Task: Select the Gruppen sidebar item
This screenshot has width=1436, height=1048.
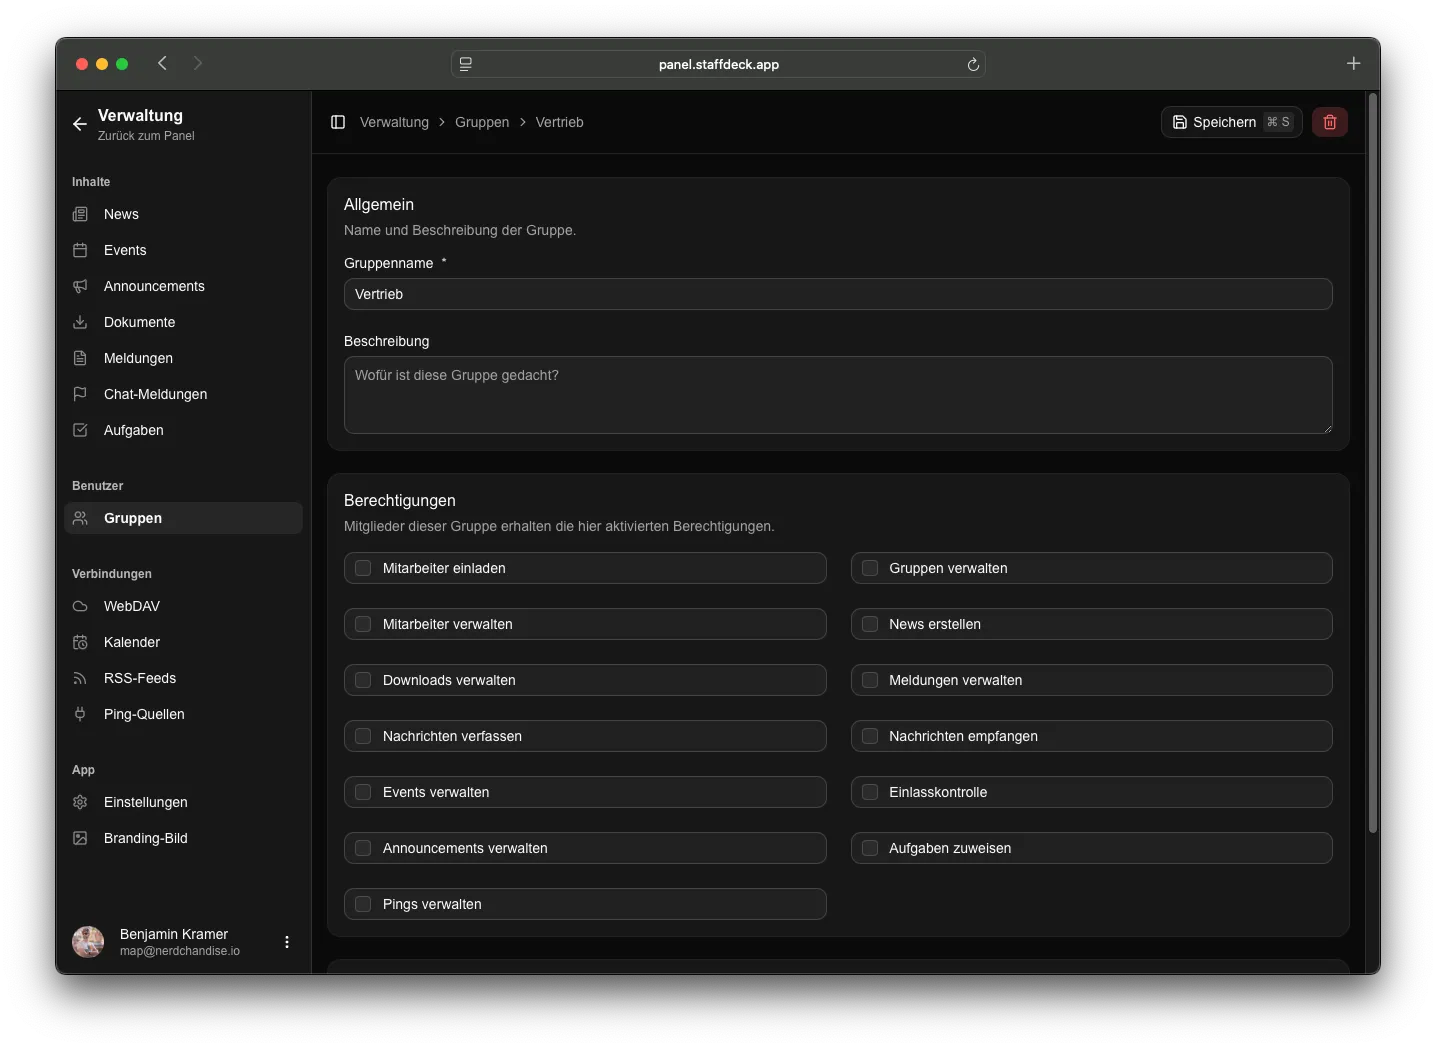Action: coord(183,518)
